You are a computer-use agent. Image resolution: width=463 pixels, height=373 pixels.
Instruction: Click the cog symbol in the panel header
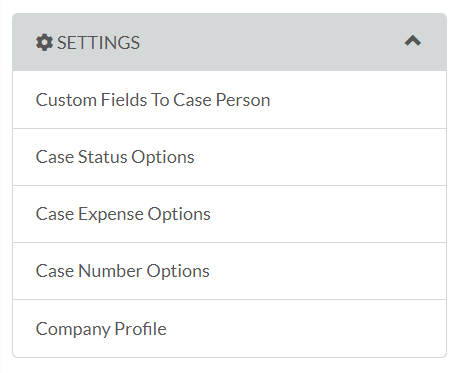pos(44,43)
